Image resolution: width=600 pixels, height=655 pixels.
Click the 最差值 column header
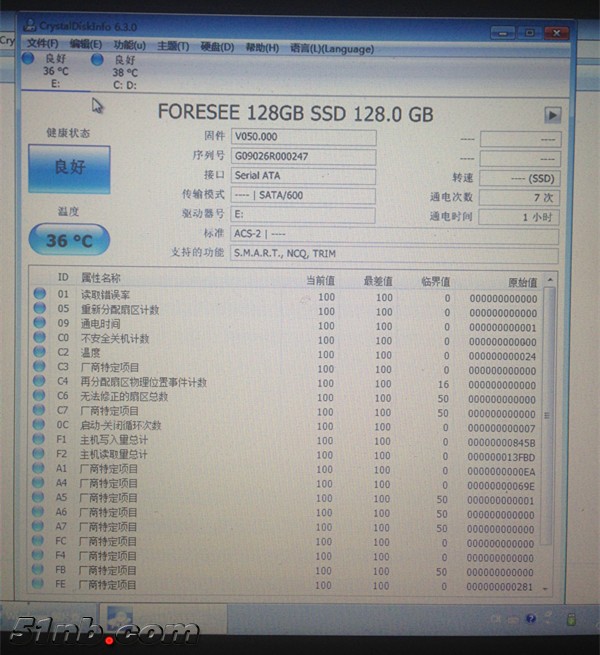pyautogui.click(x=378, y=282)
